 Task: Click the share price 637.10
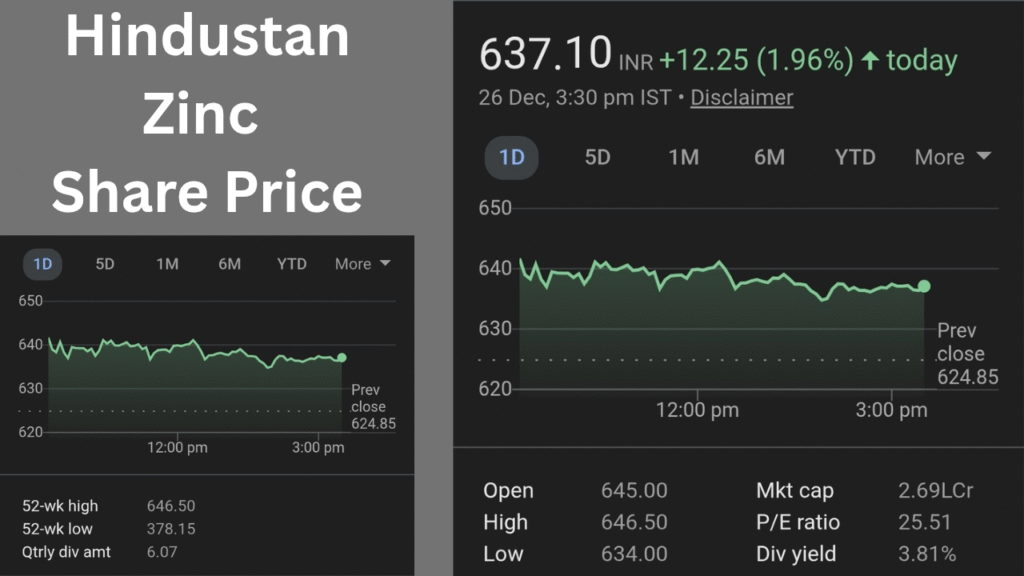(x=547, y=55)
